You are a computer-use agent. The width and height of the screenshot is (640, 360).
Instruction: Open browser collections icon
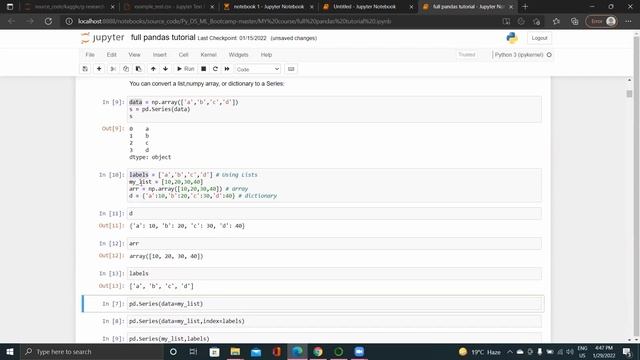pos(574,21)
